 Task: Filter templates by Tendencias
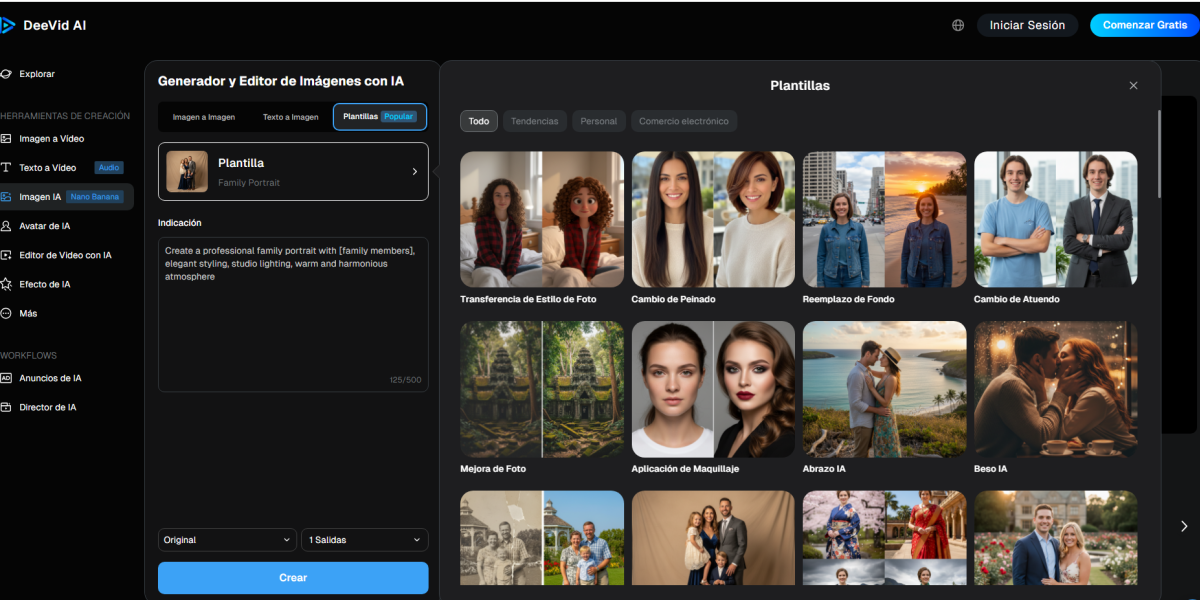535,121
